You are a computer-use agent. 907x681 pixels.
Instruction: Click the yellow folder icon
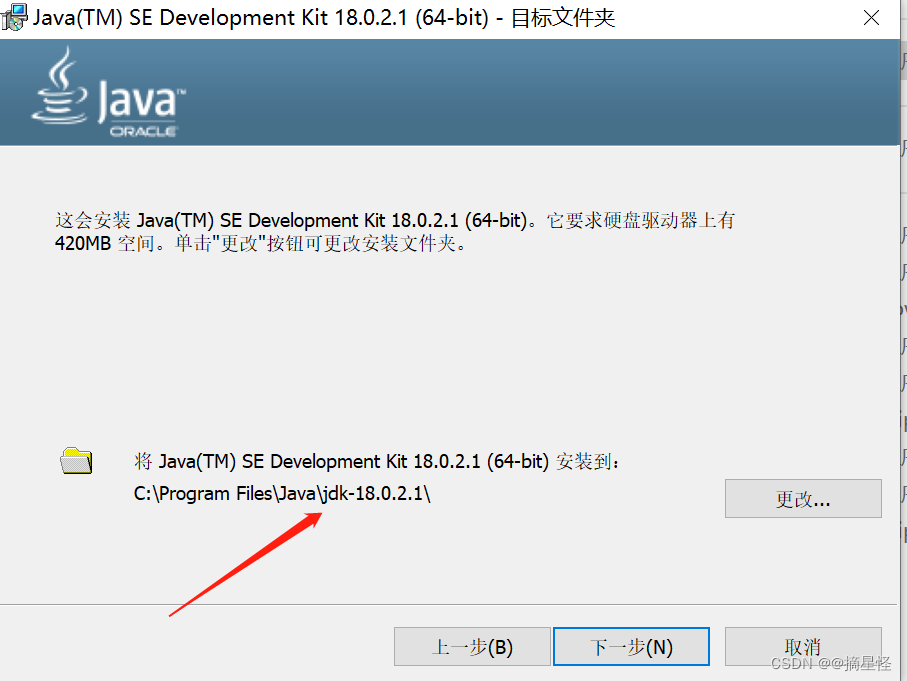point(76,461)
